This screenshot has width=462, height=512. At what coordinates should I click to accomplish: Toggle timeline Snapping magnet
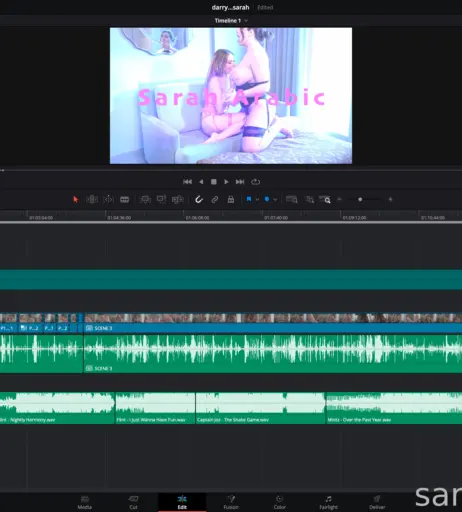199,199
